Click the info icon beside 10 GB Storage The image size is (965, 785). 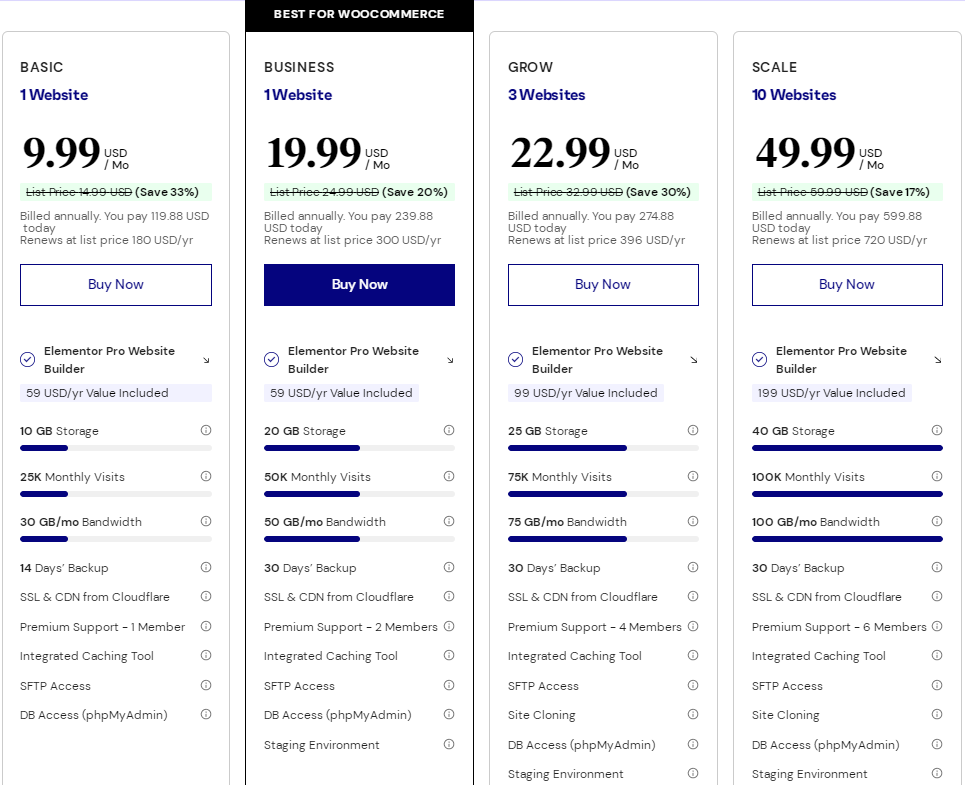coord(206,430)
